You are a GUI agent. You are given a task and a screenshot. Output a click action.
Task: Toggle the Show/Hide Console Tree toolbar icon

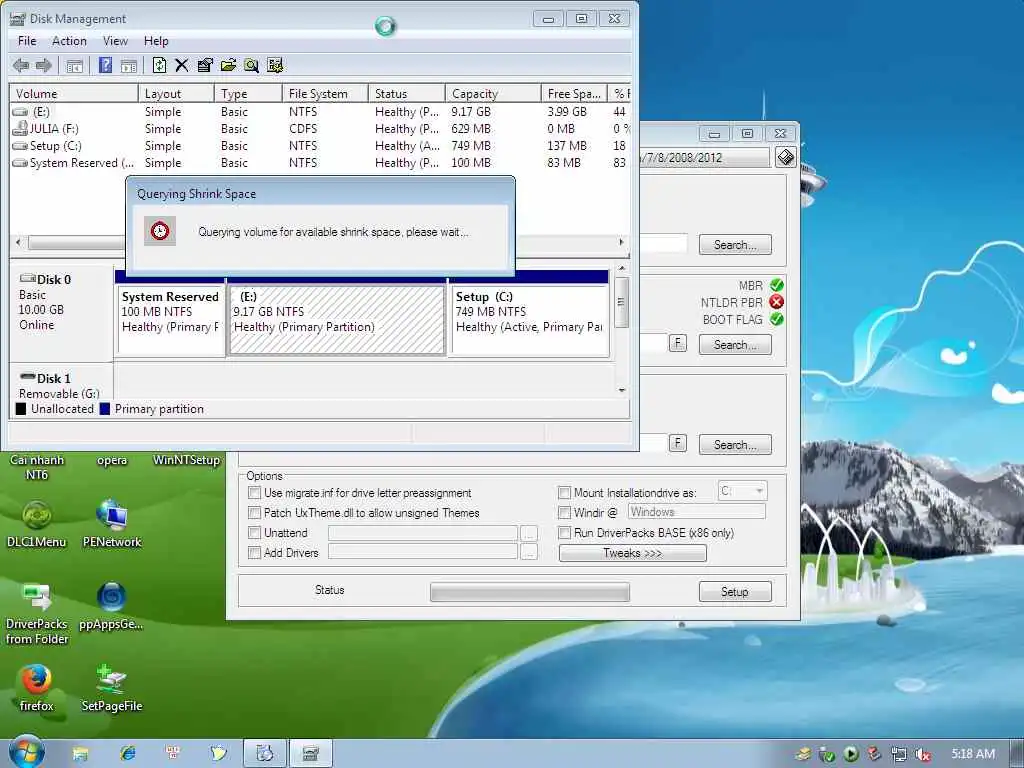pos(74,65)
